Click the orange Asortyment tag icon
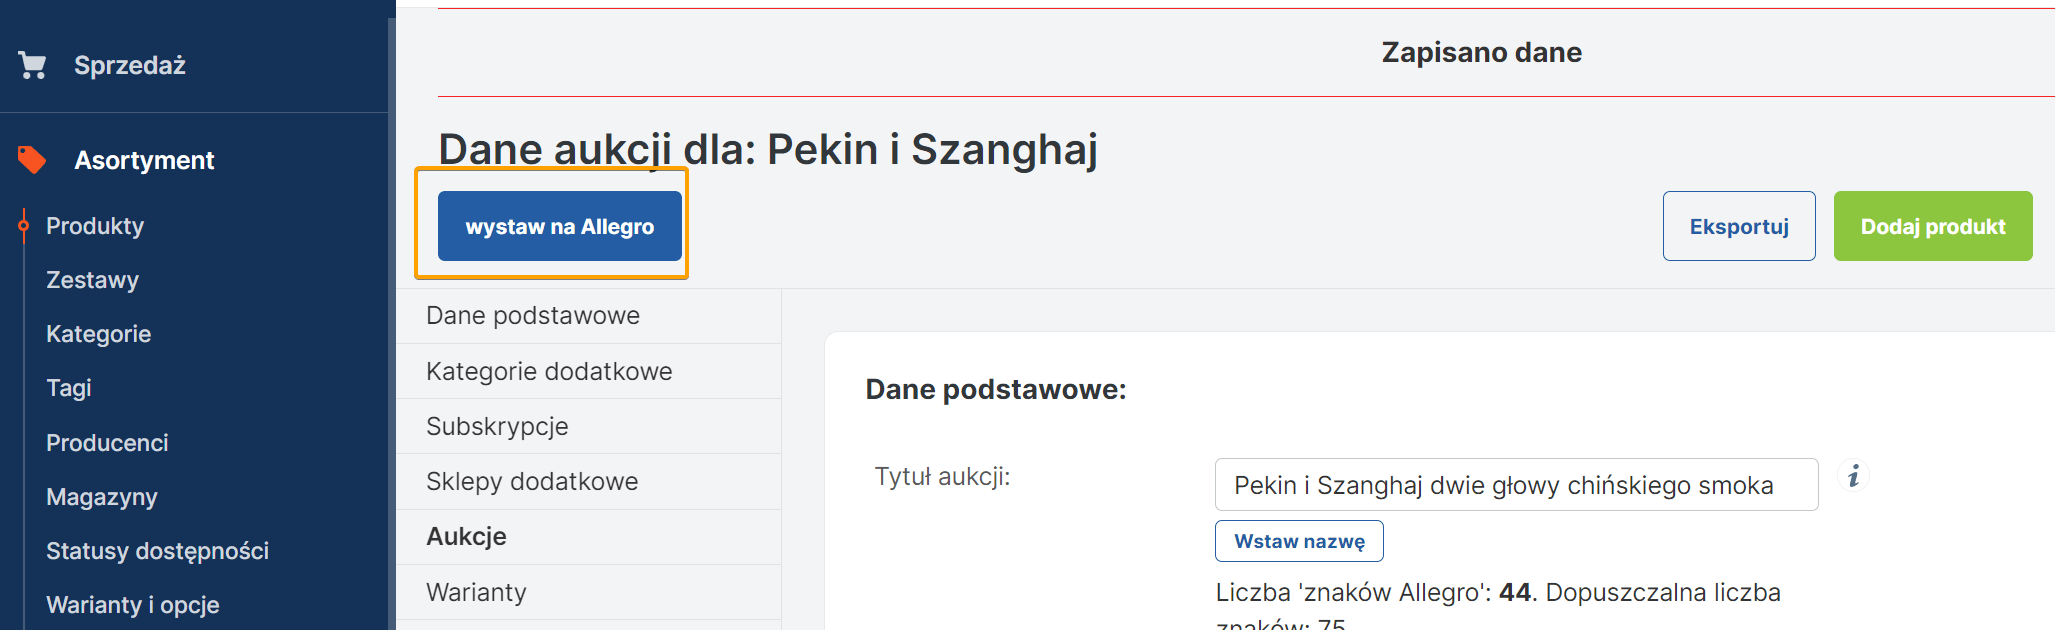Viewport: 2055px width, 630px height. click(32, 160)
